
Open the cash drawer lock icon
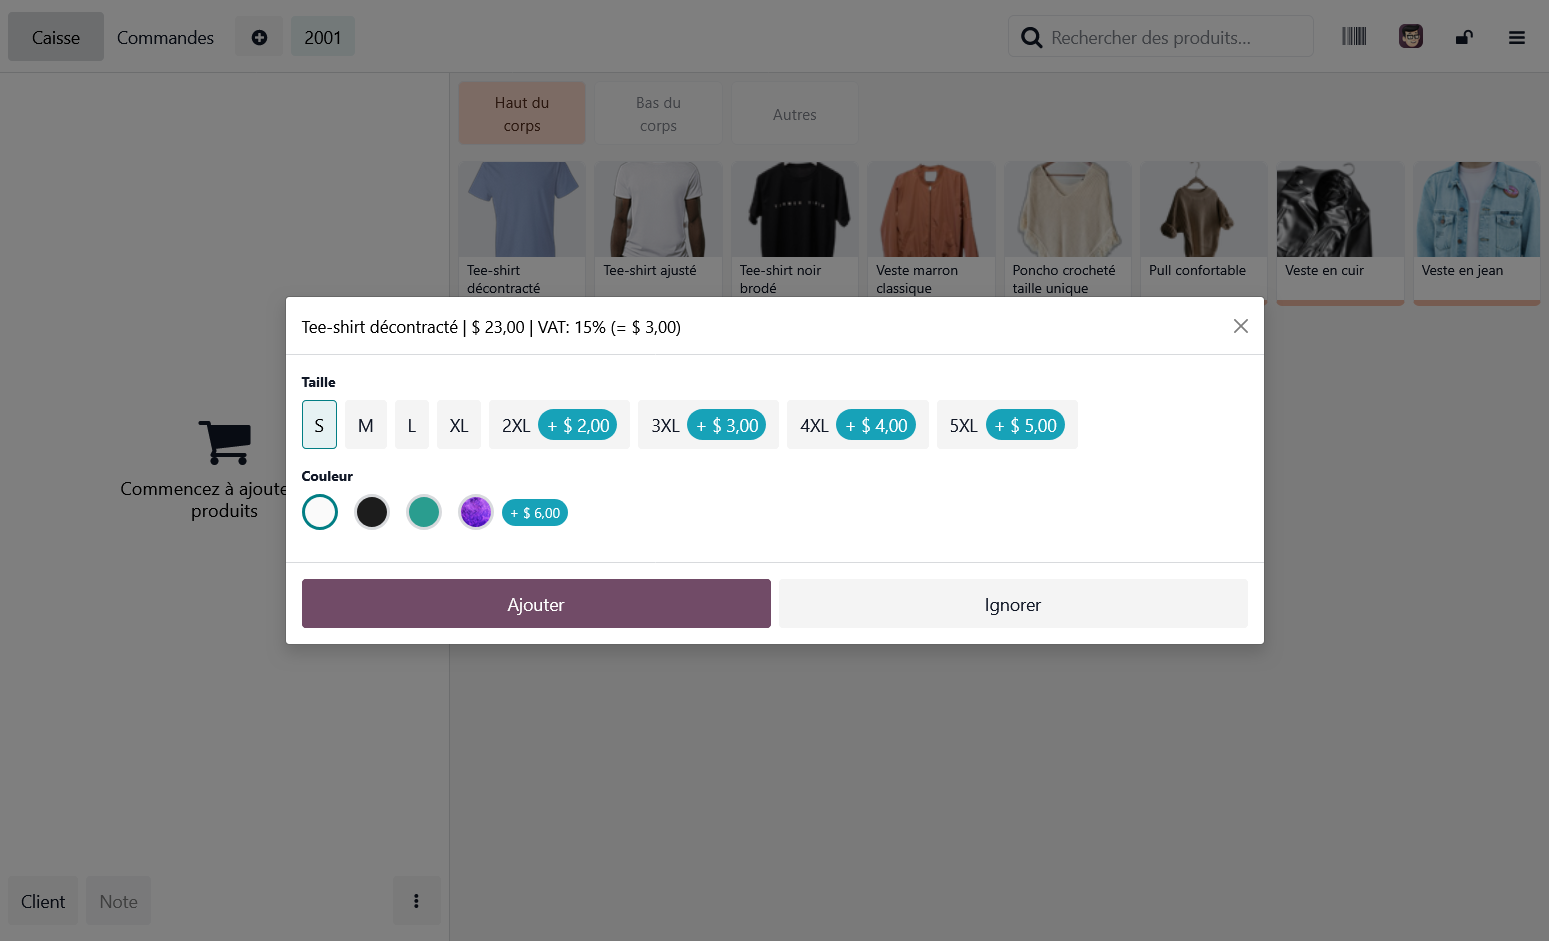[1464, 36]
